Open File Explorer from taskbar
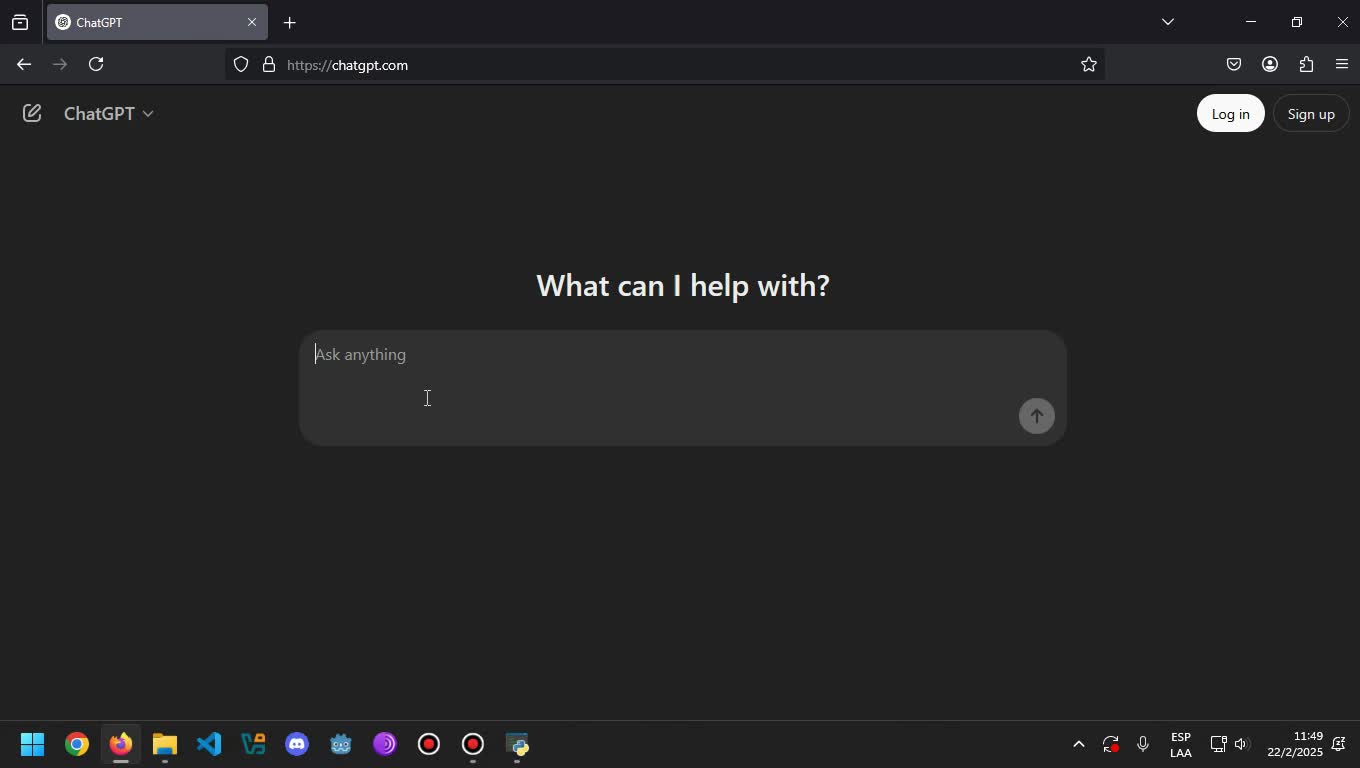The height and width of the screenshot is (768, 1360). [165, 744]
